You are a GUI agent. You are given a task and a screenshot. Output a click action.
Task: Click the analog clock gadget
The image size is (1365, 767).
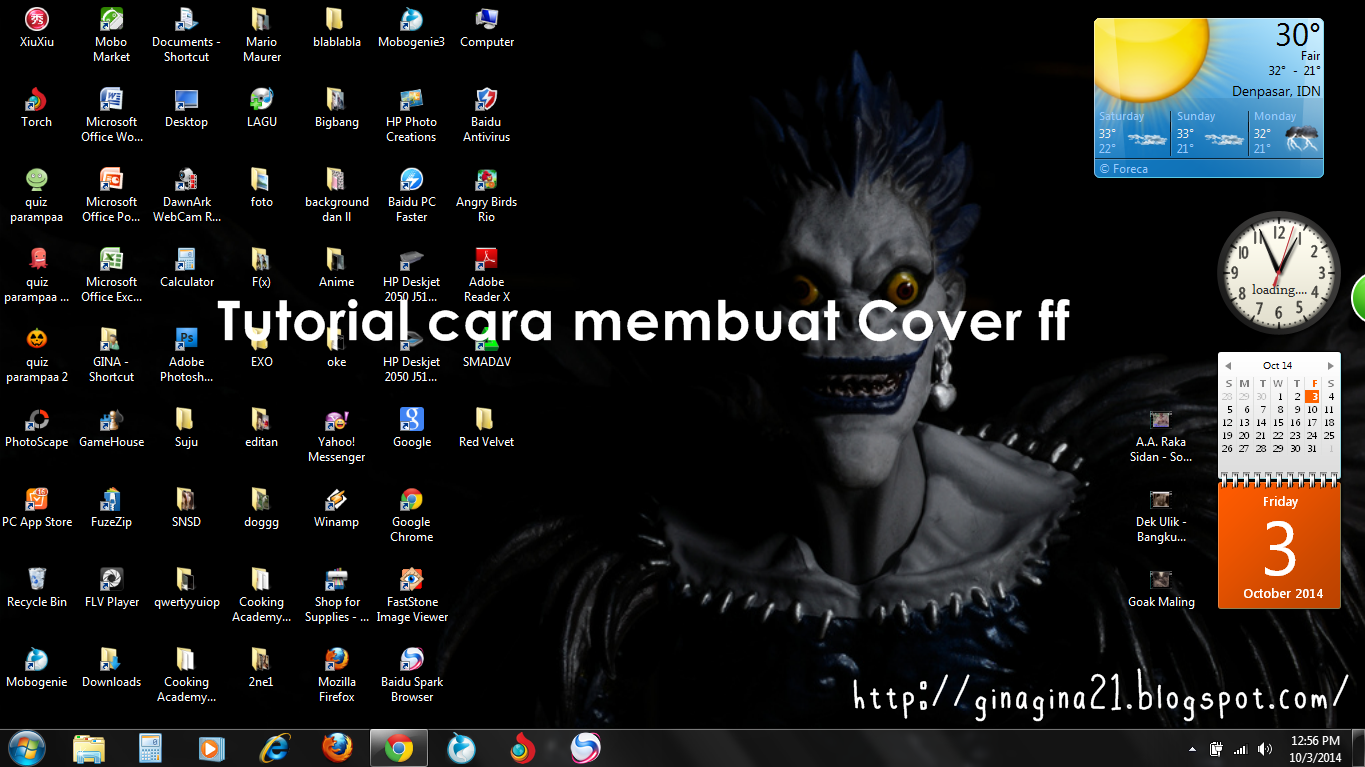click(x=1279, y=272)
